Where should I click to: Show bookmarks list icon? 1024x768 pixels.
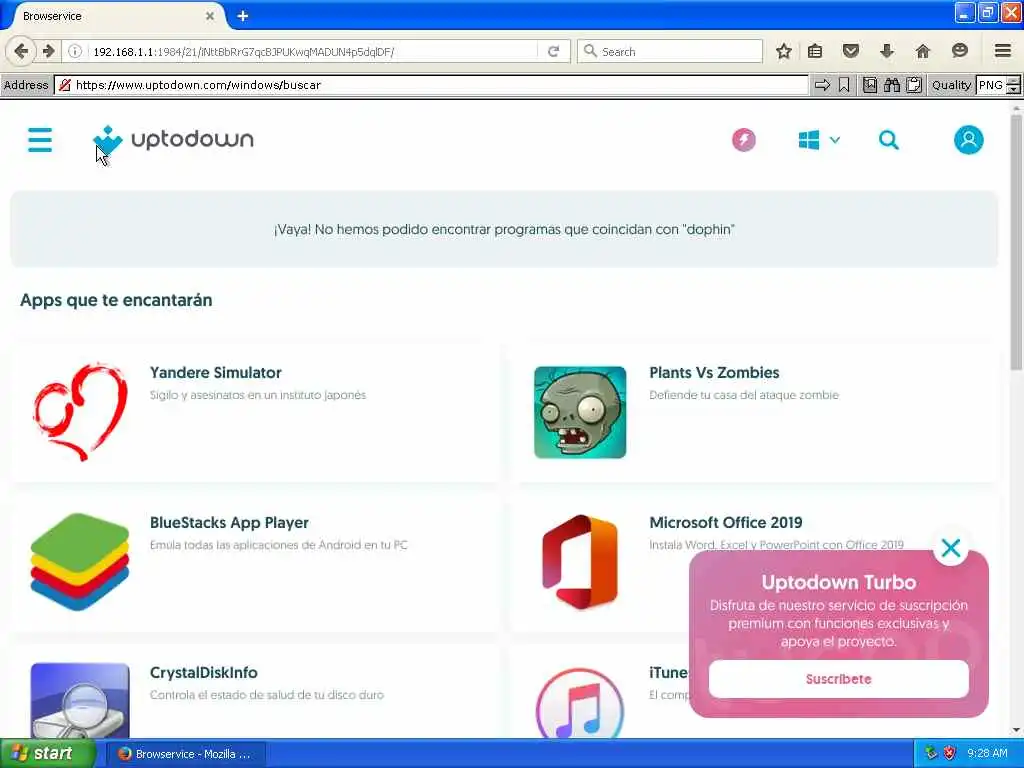point(815,51)
